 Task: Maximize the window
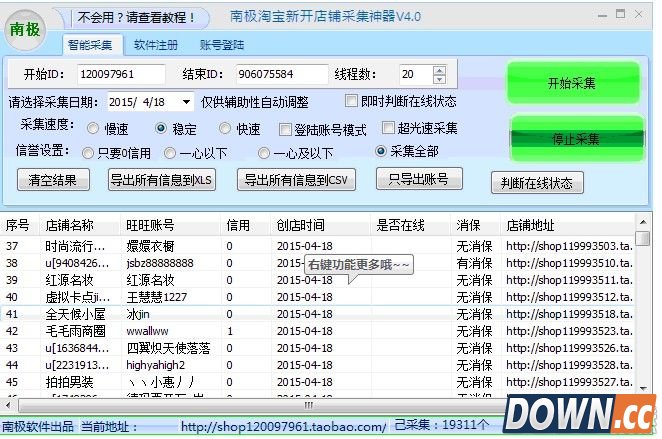tap(620, 14)
